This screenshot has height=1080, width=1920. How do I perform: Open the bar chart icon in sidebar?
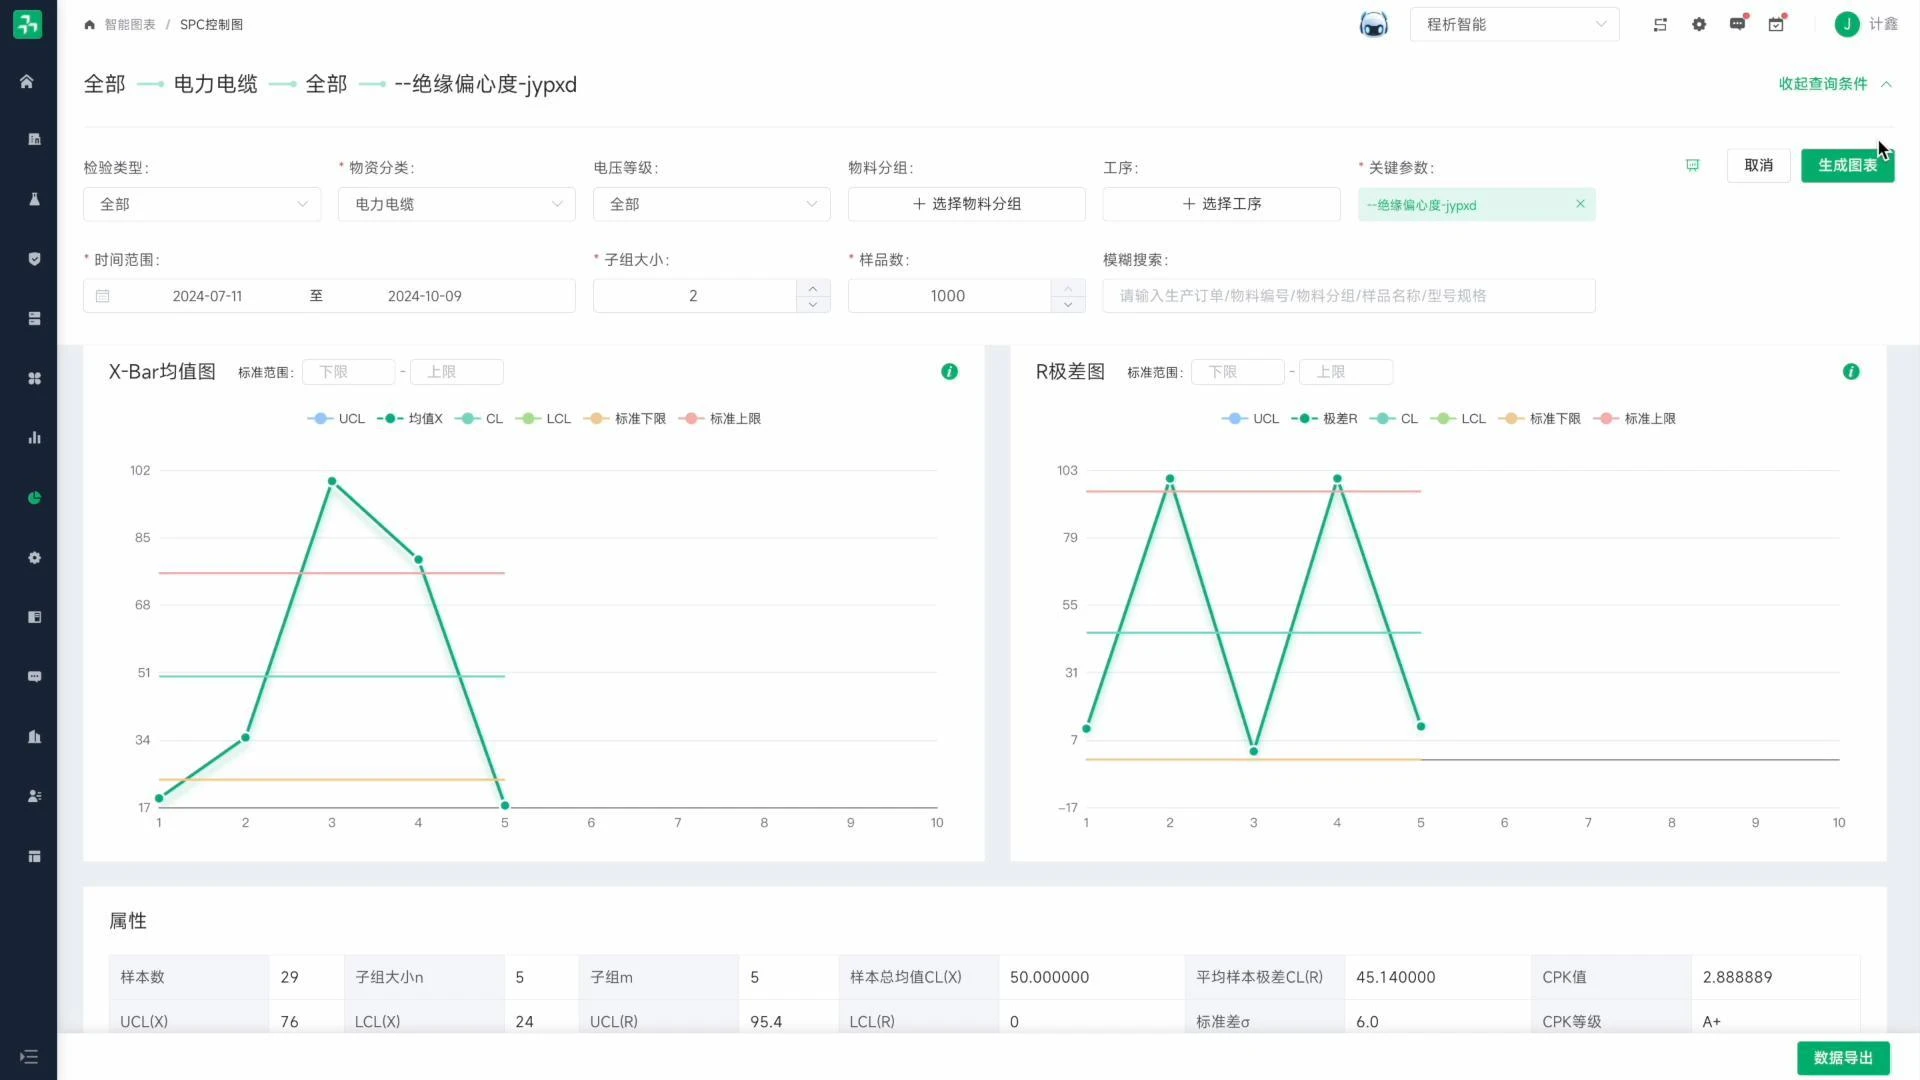[33, 437]
